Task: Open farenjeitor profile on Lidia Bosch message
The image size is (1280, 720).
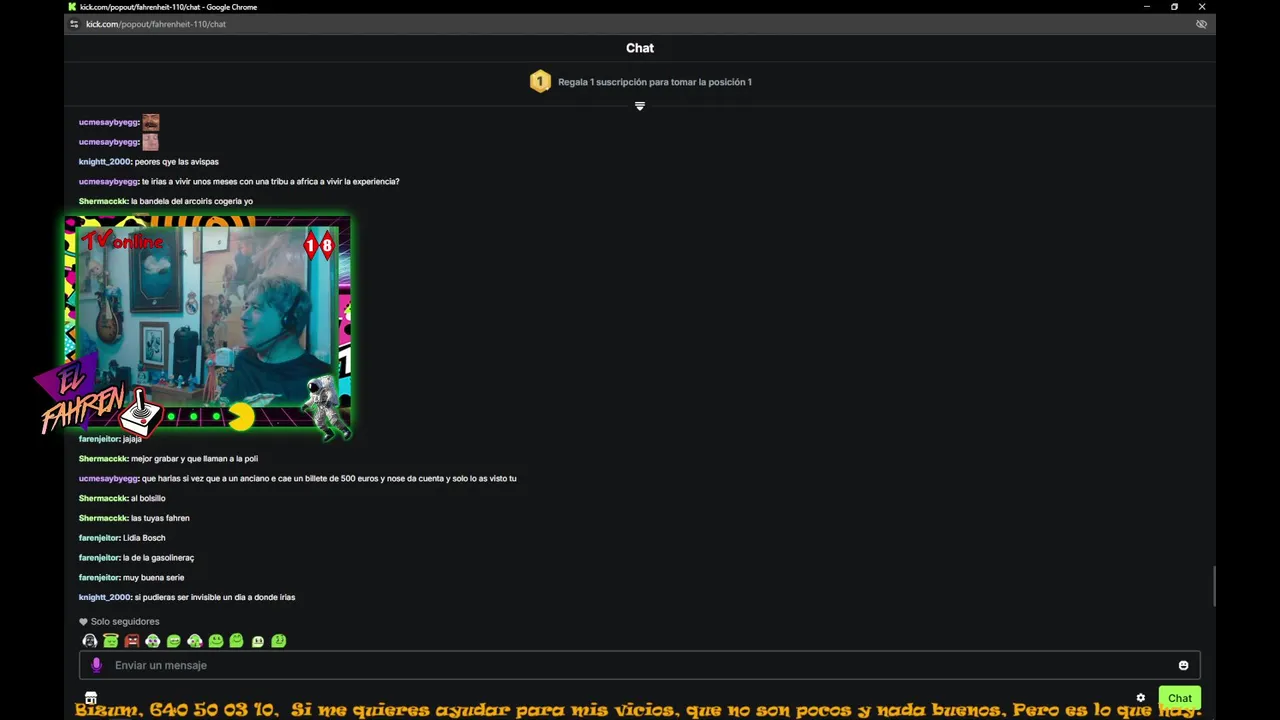Action: tap(100, 538)
